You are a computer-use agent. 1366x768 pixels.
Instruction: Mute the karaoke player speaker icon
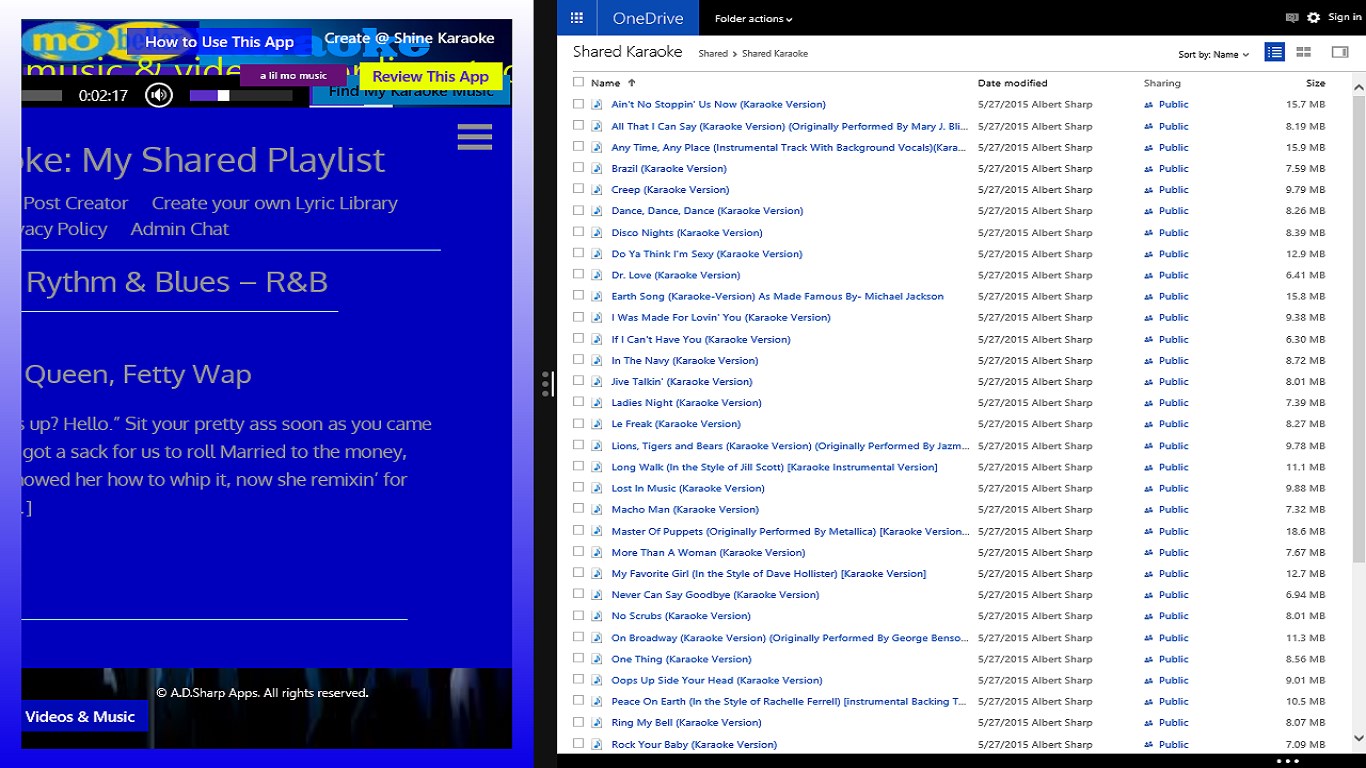[x=158, y=94]
